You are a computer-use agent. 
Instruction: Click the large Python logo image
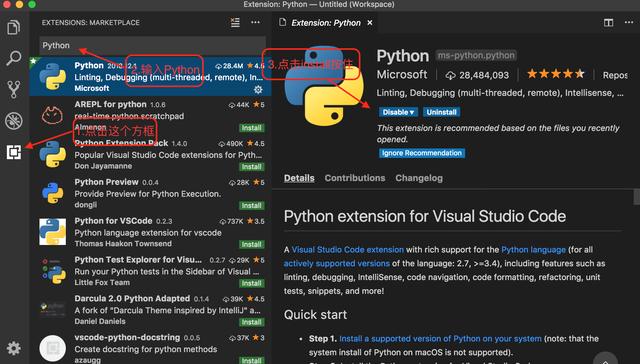coord(324,87)
